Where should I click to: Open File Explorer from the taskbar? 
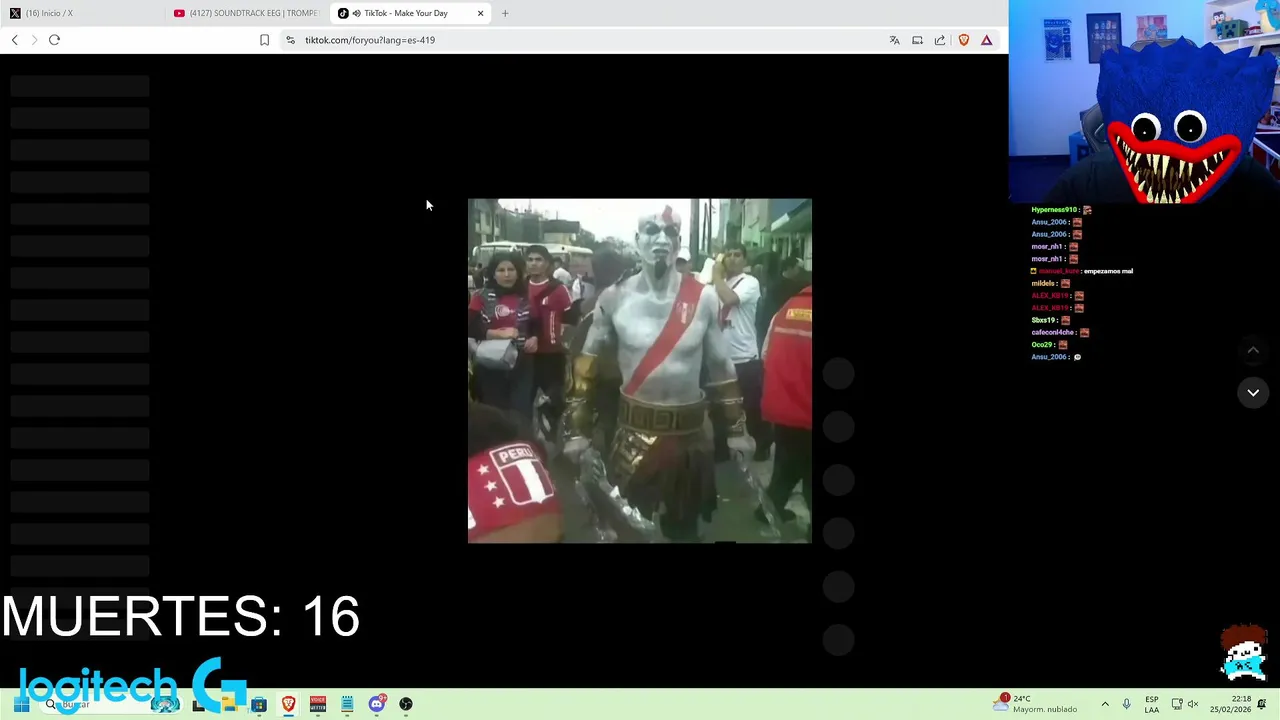click(x=229, y=704)
